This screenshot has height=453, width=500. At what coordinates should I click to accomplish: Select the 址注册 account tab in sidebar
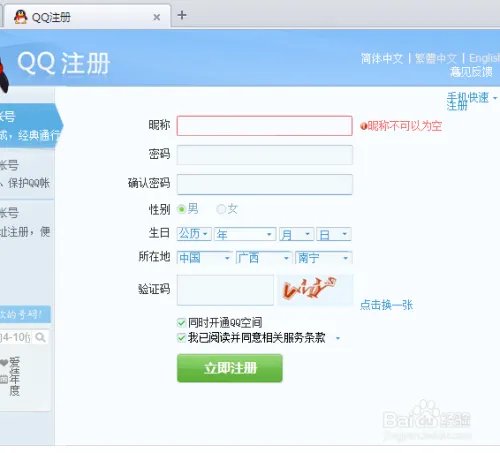[27, 223]
